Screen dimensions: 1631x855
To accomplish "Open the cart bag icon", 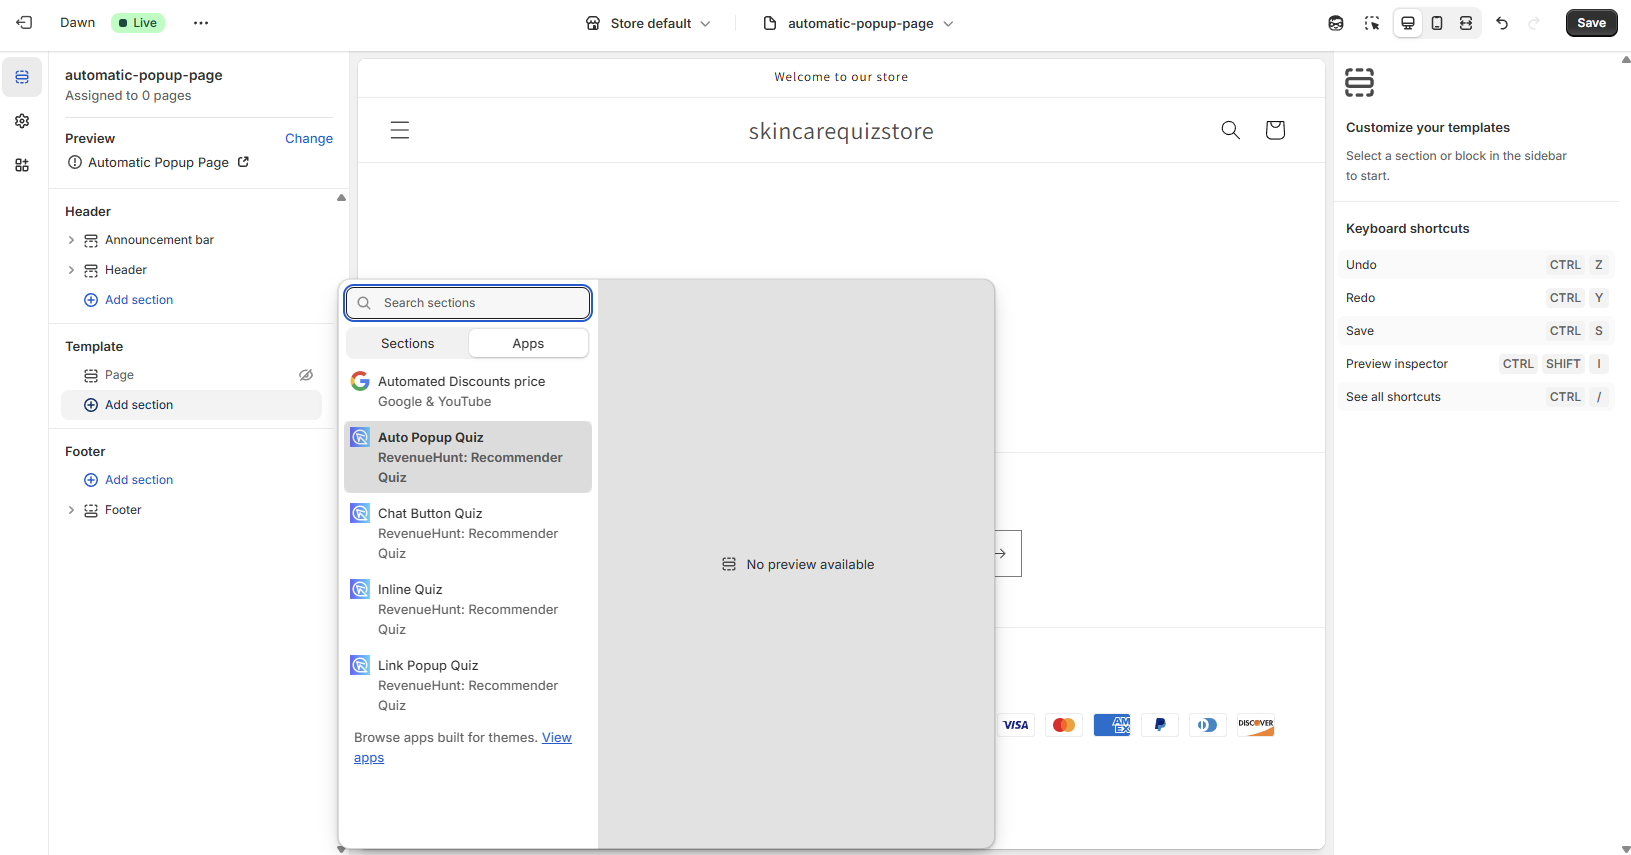I will point(1275,130).
